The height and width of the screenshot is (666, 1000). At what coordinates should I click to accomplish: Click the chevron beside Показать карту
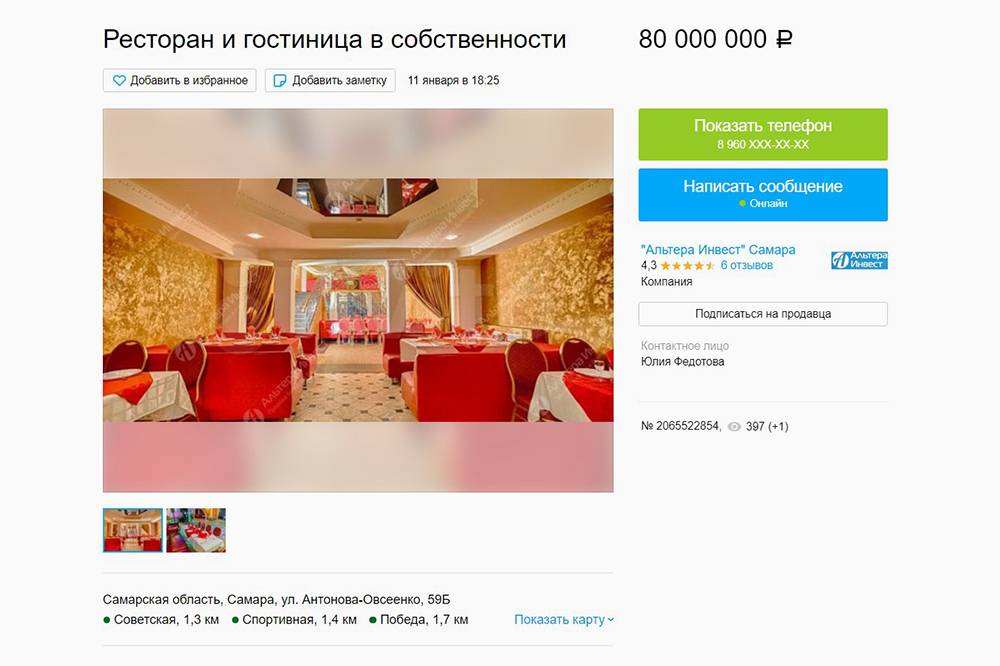click(x=610, y=620)
